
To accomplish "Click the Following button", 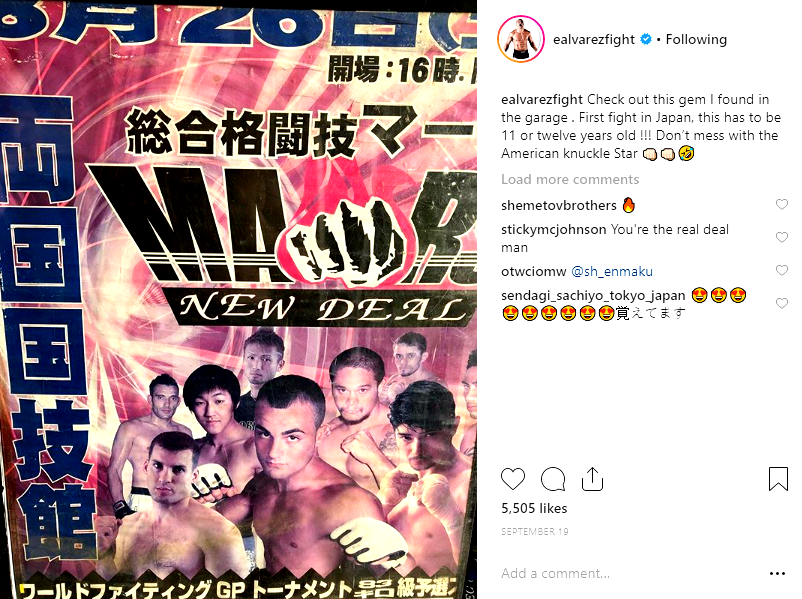I will pos(696,39).
